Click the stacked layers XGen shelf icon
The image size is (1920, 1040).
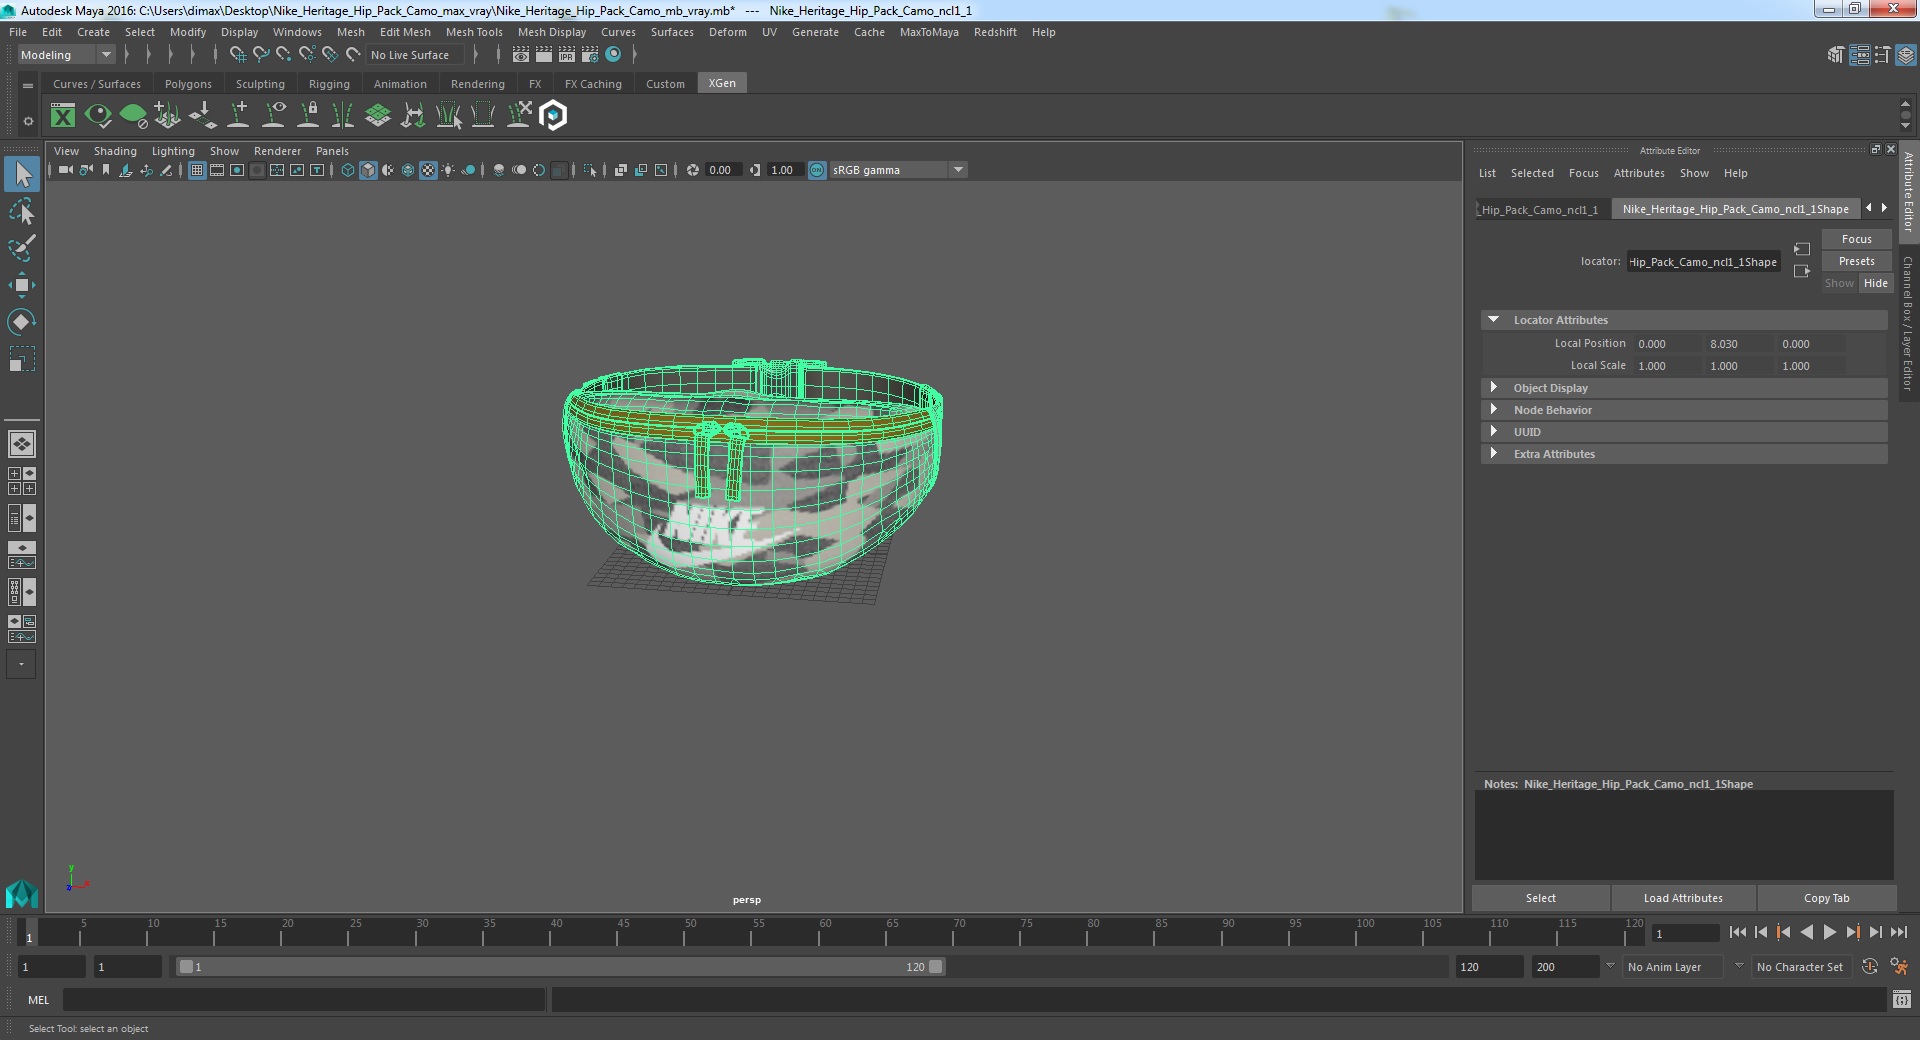coord(378,116)
